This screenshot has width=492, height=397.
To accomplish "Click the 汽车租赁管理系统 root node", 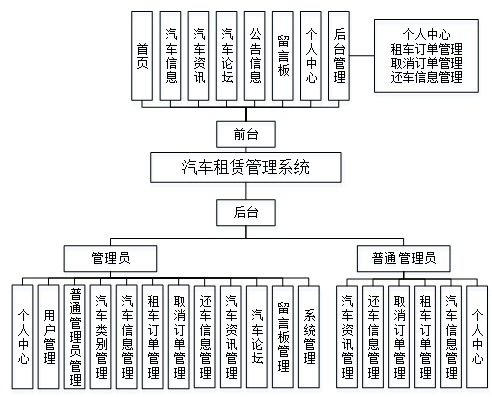I will [x=246, y=167].
